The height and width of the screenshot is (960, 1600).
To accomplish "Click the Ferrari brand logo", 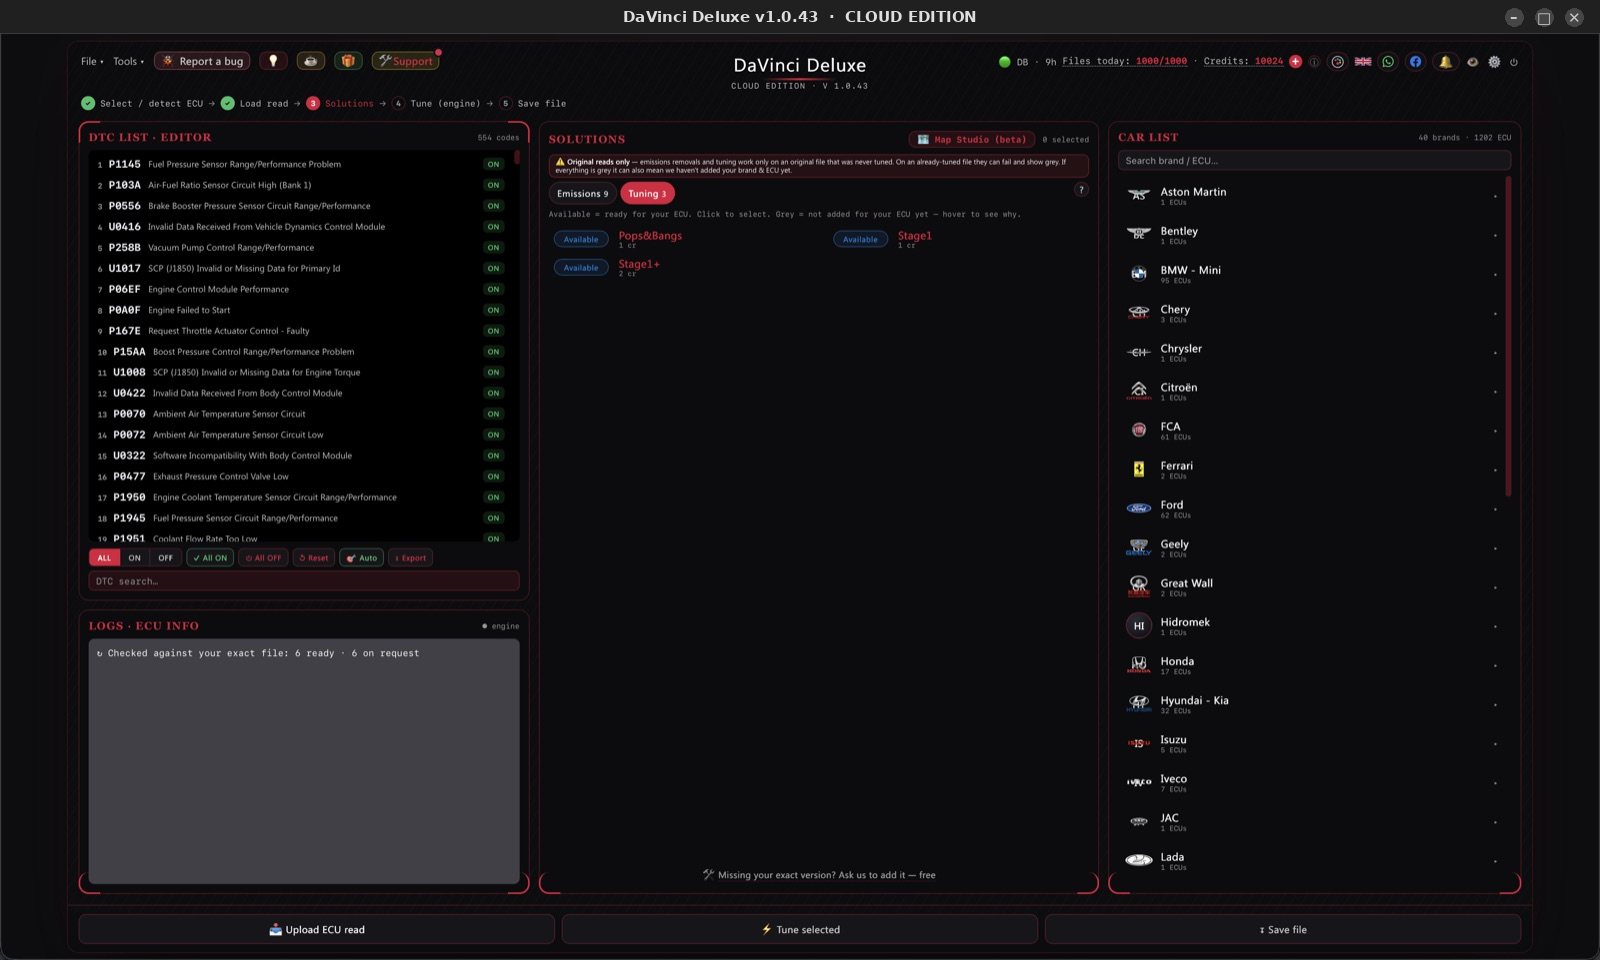I will click(1139, 469).
